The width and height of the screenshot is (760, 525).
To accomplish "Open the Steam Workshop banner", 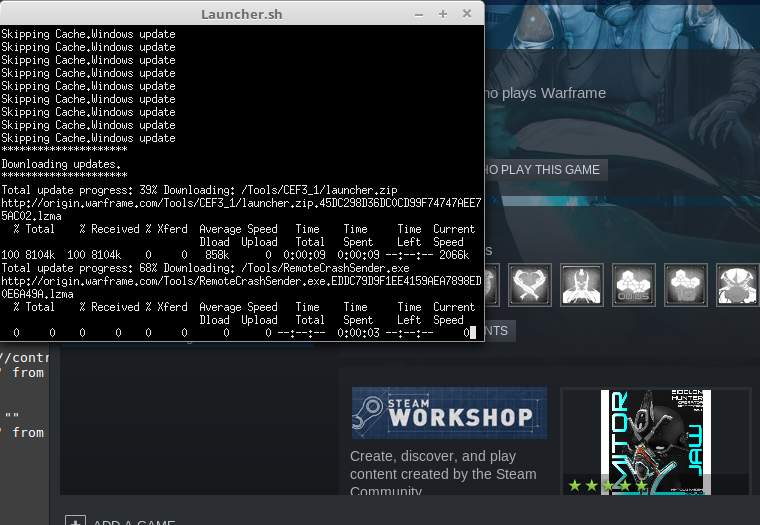I will click(x=449, y=413).
